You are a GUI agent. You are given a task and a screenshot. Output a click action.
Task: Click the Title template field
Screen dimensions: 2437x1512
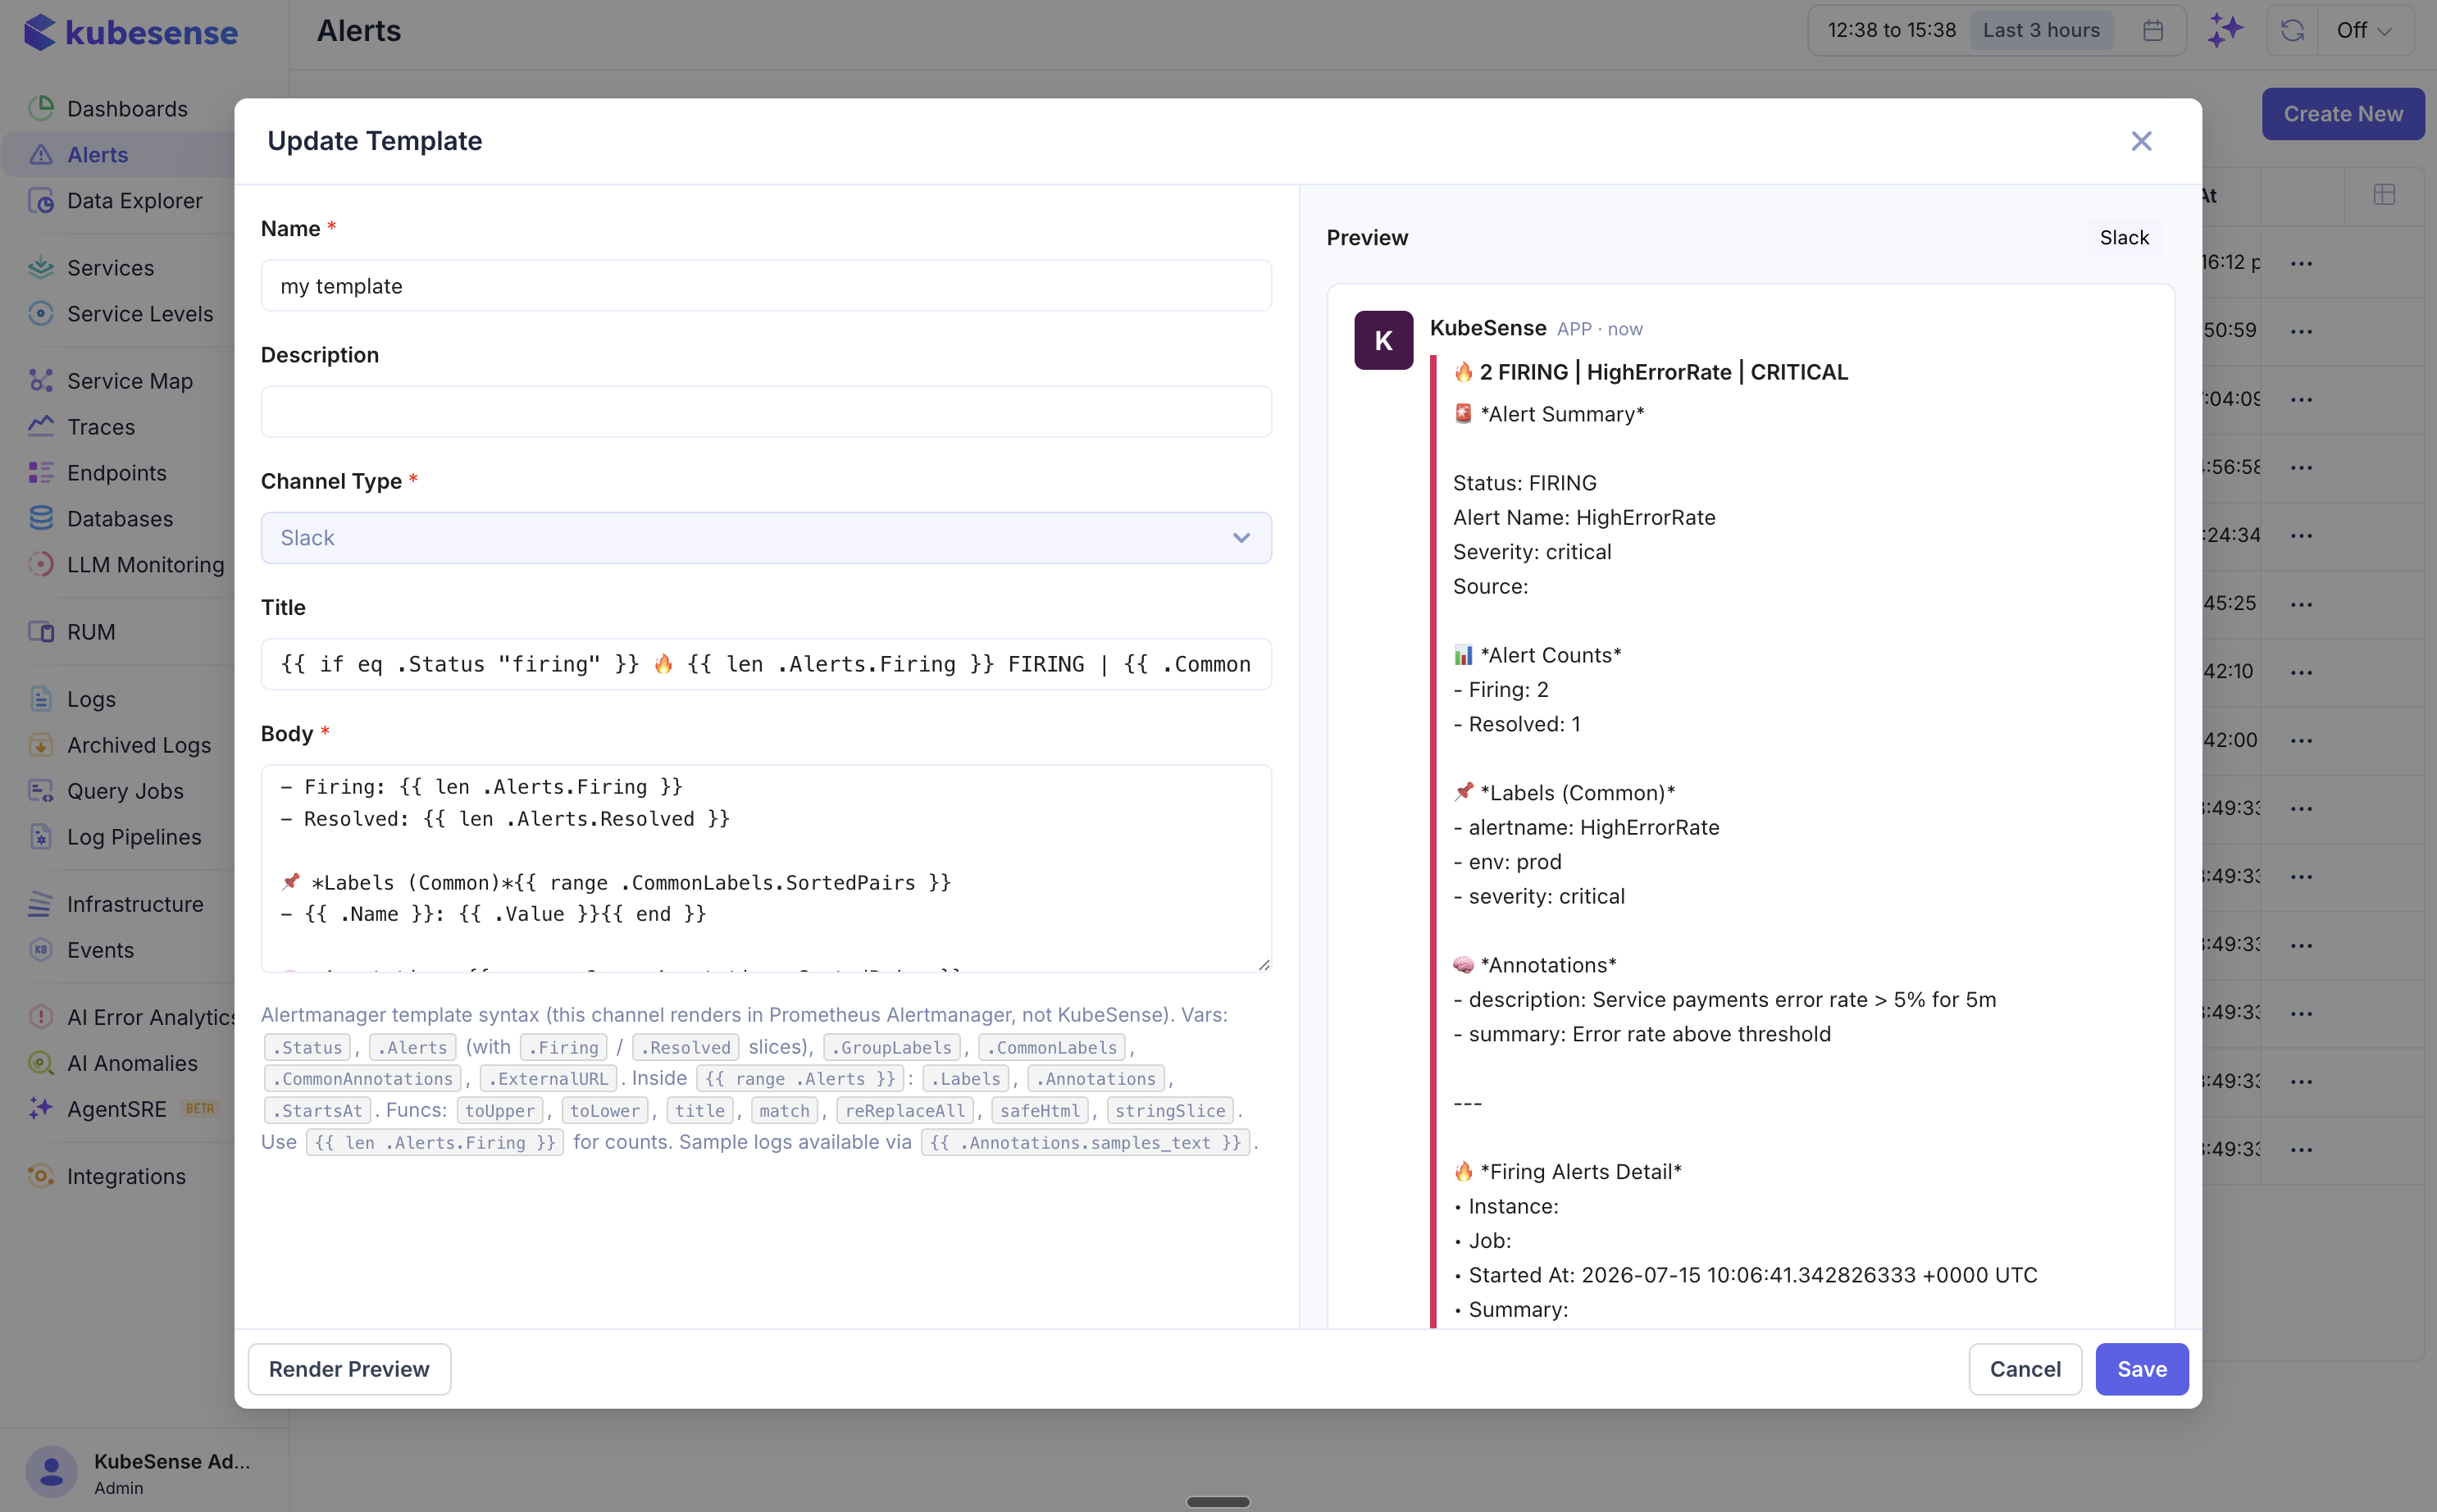[x=766, y=664]
